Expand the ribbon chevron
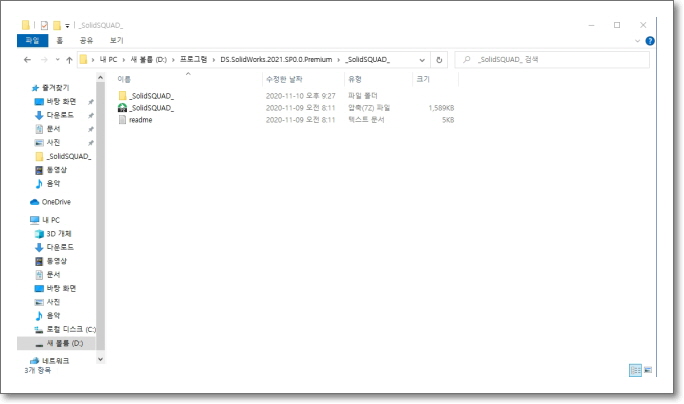Image resolution: width=684 pixels, height=404 pixels. (637, 41)
